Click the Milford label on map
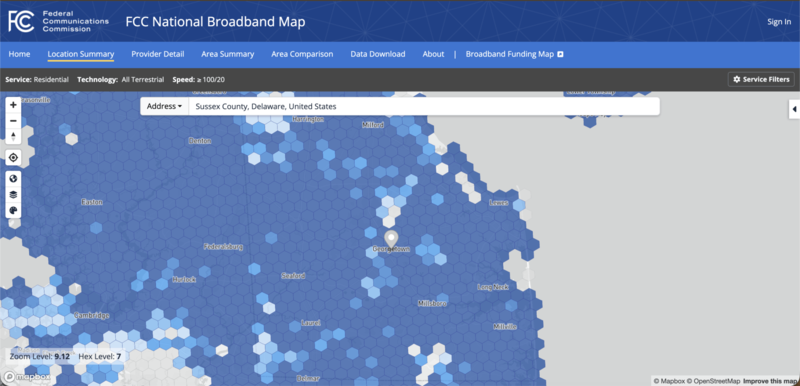This screenshot has width=800, height=386. (372, 124)
